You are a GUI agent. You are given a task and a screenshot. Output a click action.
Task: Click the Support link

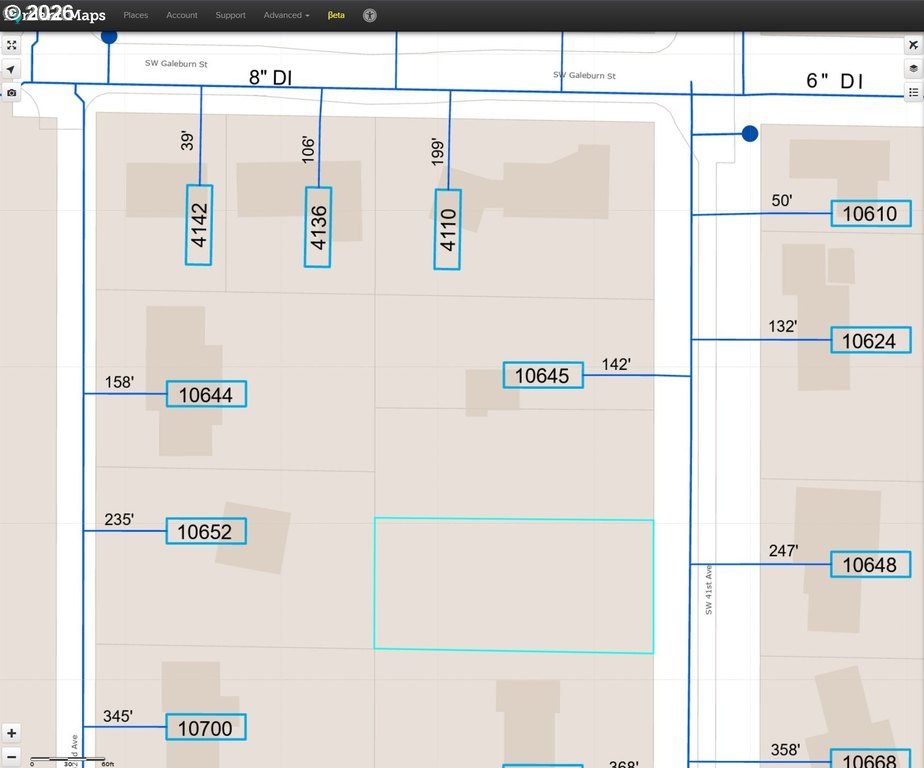point(230,15)
